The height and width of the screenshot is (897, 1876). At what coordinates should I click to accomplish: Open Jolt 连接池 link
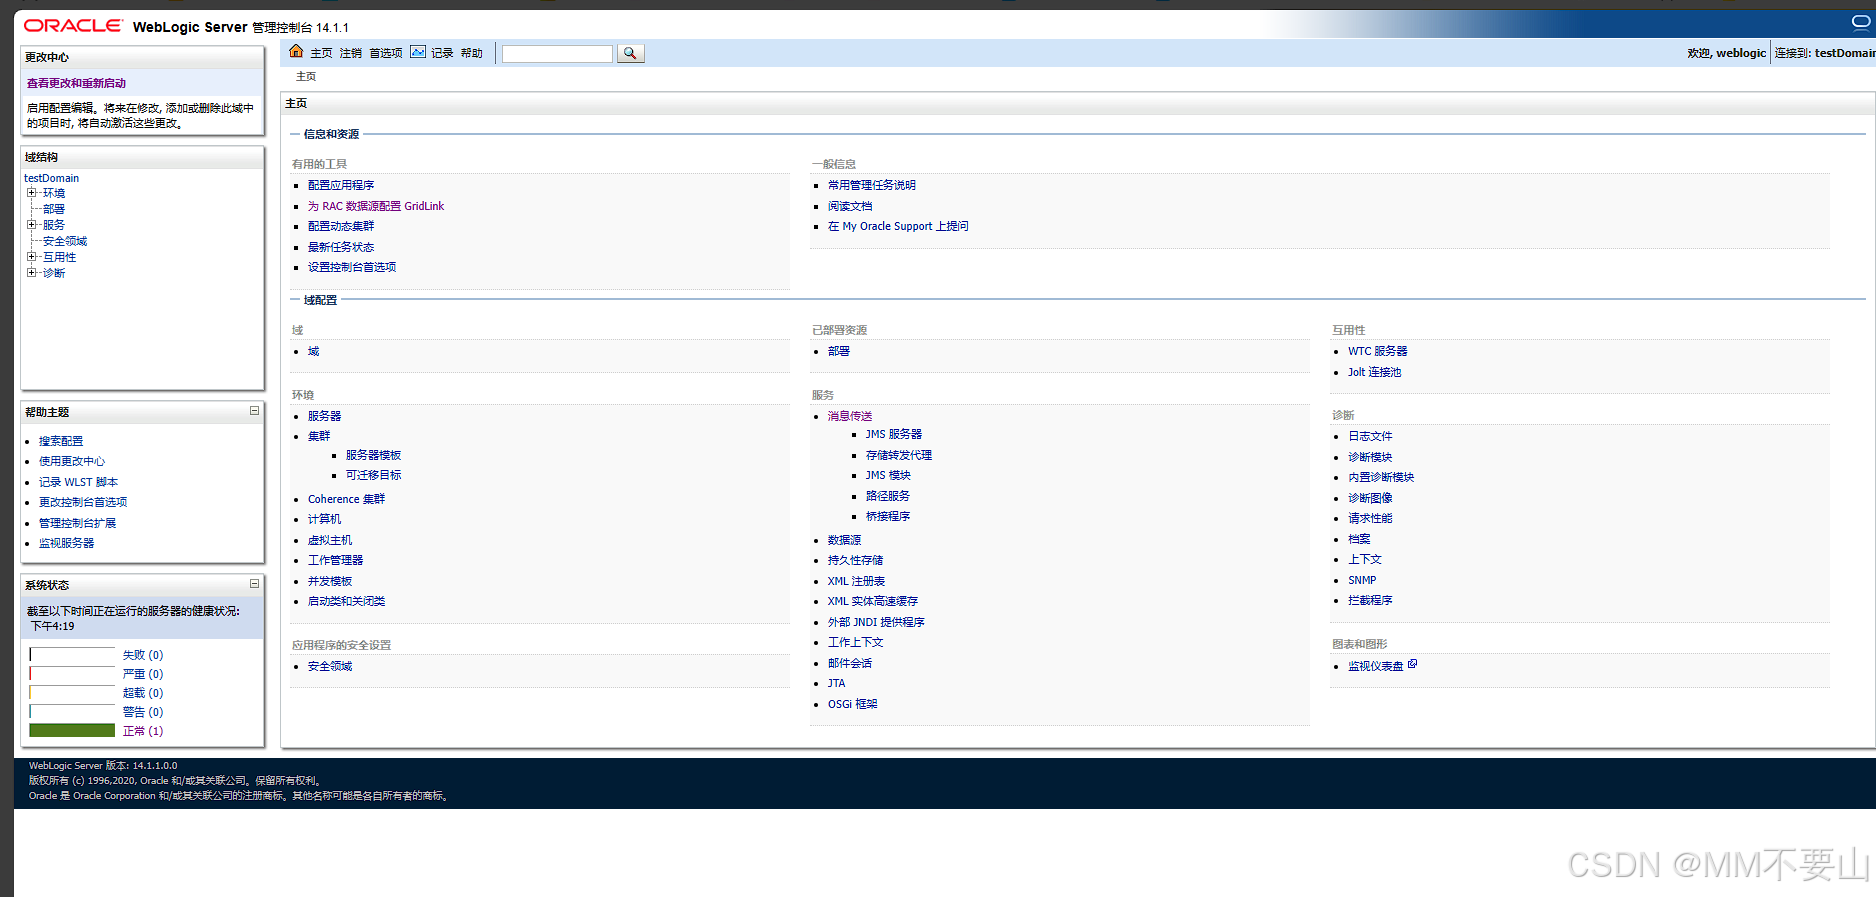[x=1374, y=372]
